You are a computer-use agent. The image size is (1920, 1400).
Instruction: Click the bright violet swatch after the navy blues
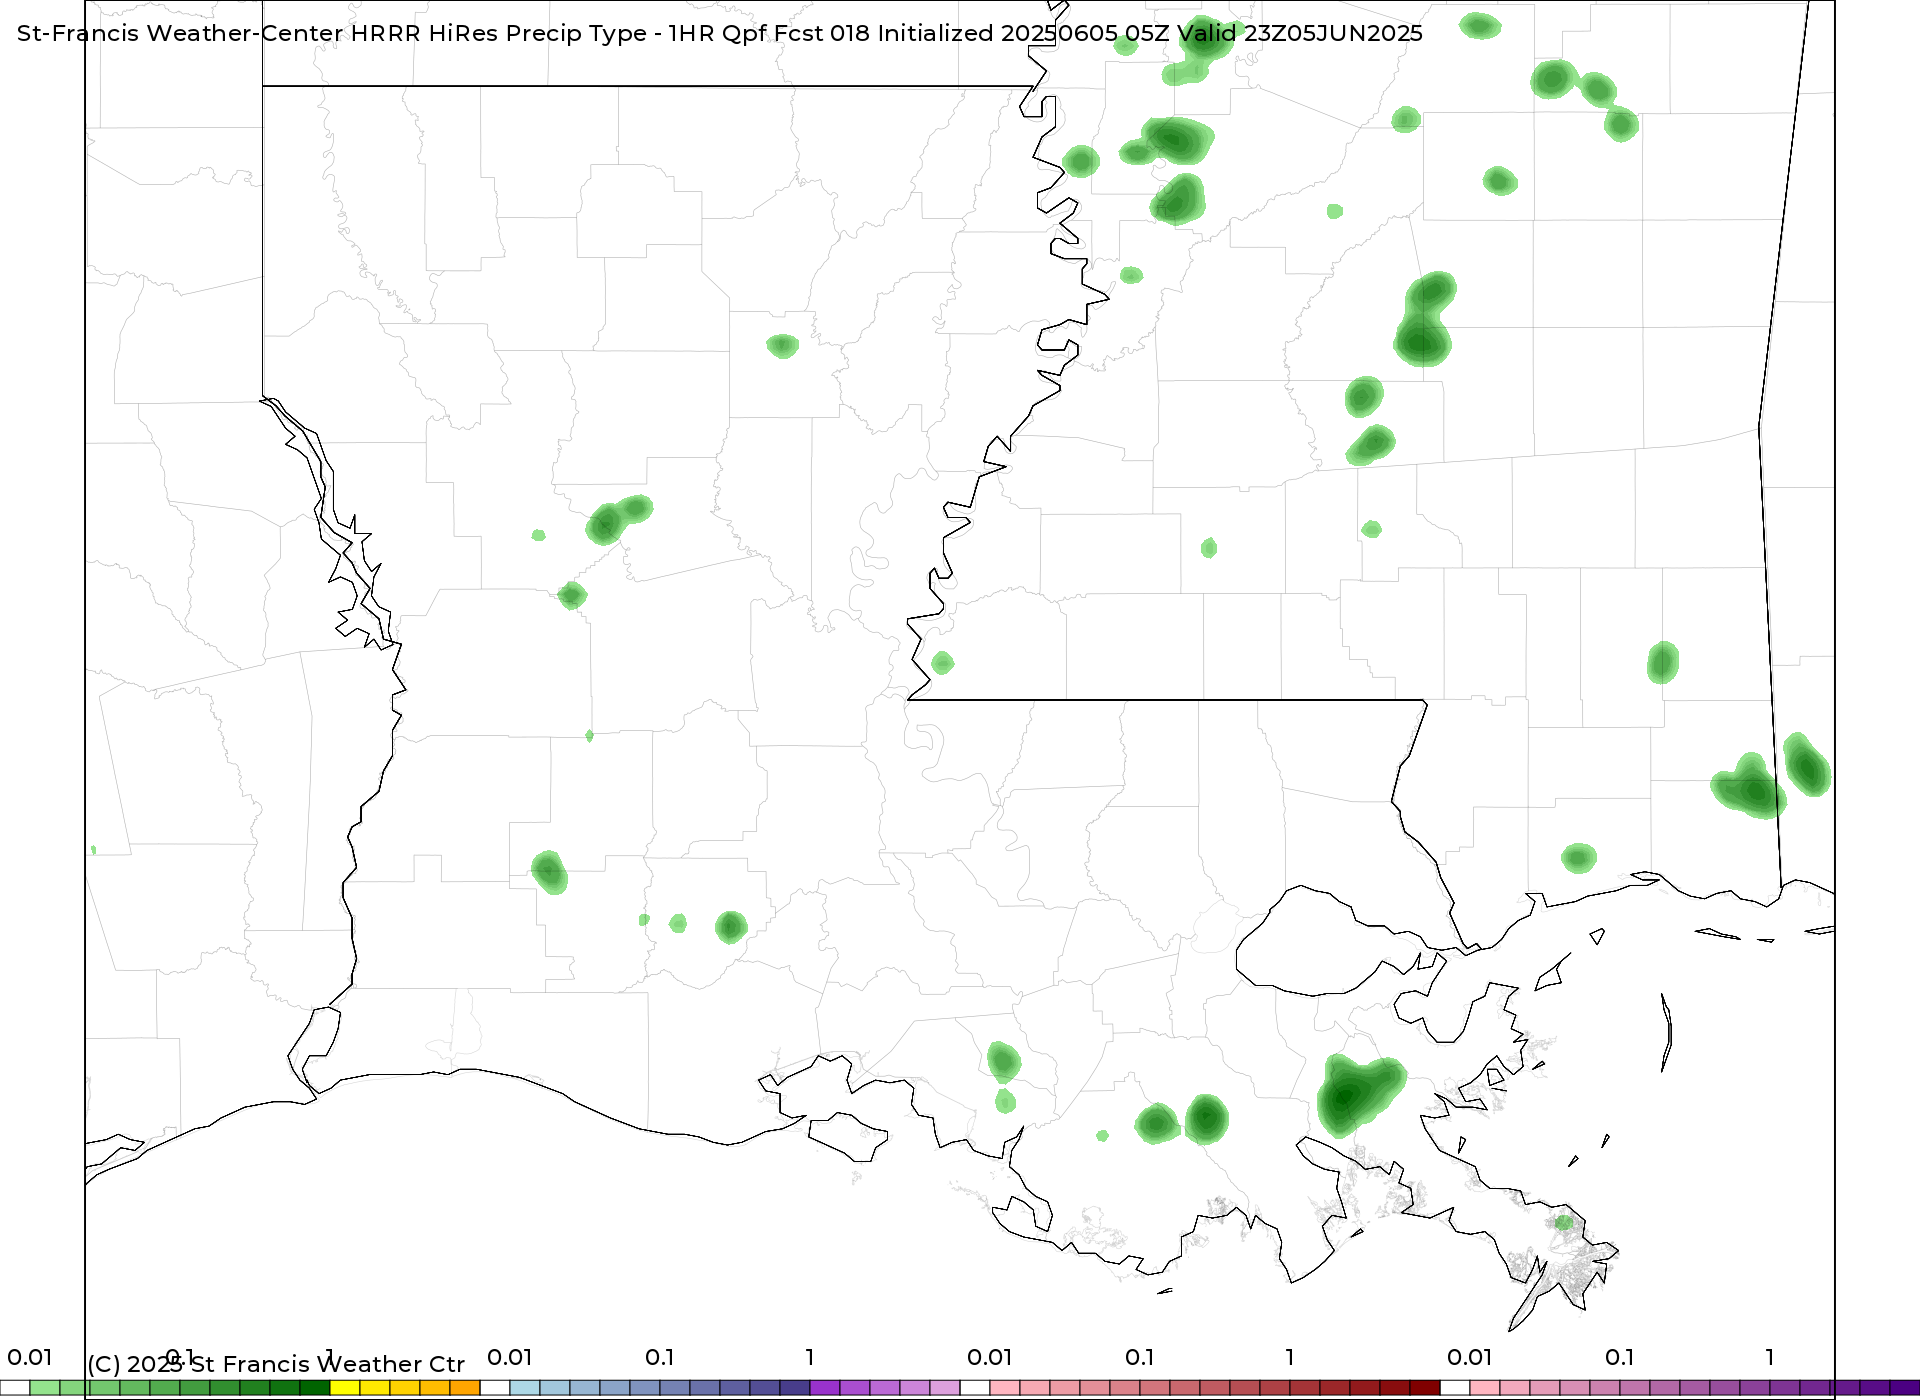pyautogui.click(x=825, y=1388)
